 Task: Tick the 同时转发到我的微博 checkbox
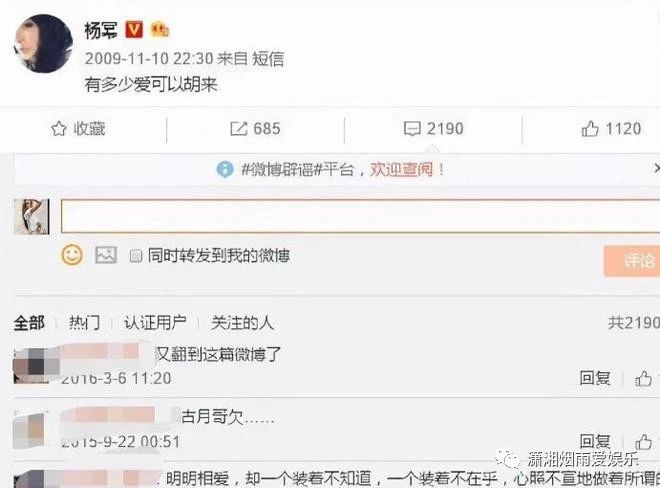[136, 256]
